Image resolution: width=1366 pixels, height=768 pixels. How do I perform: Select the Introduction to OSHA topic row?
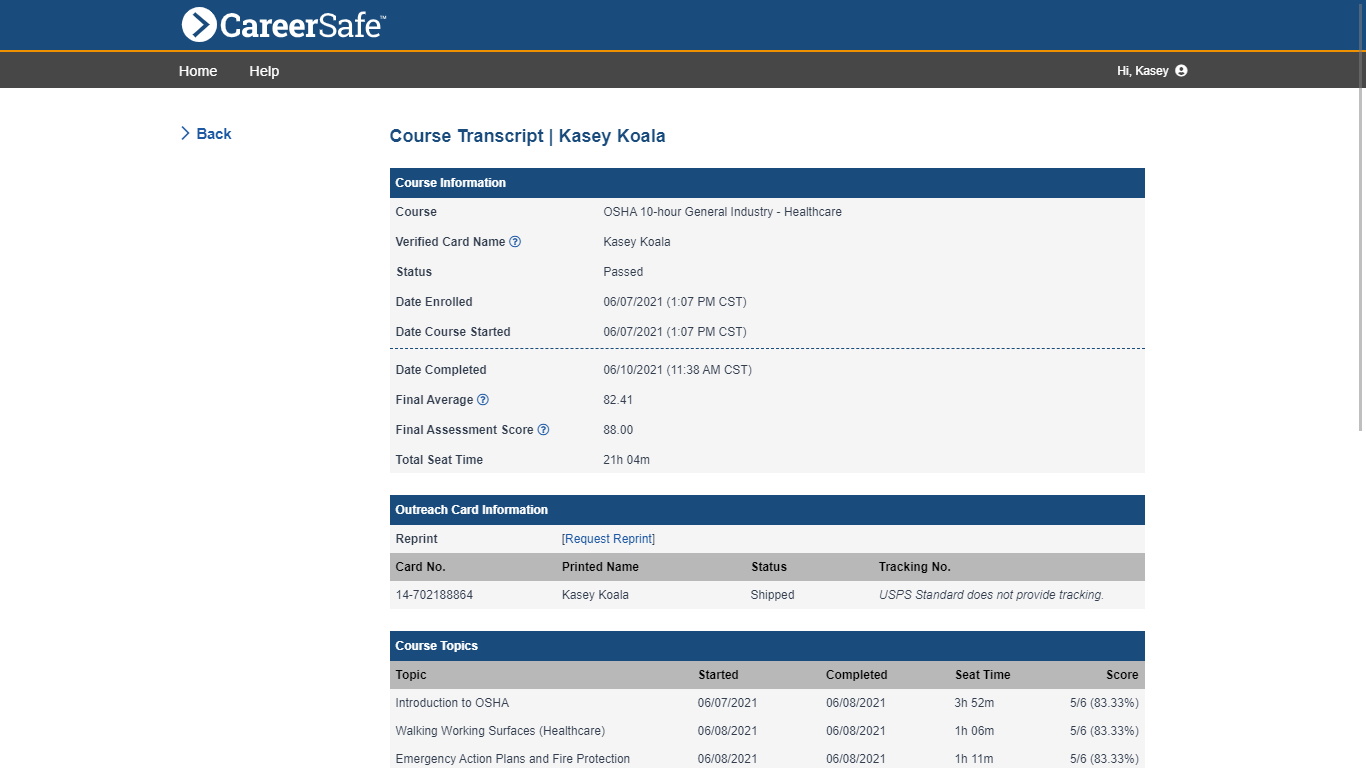(452, 702)
